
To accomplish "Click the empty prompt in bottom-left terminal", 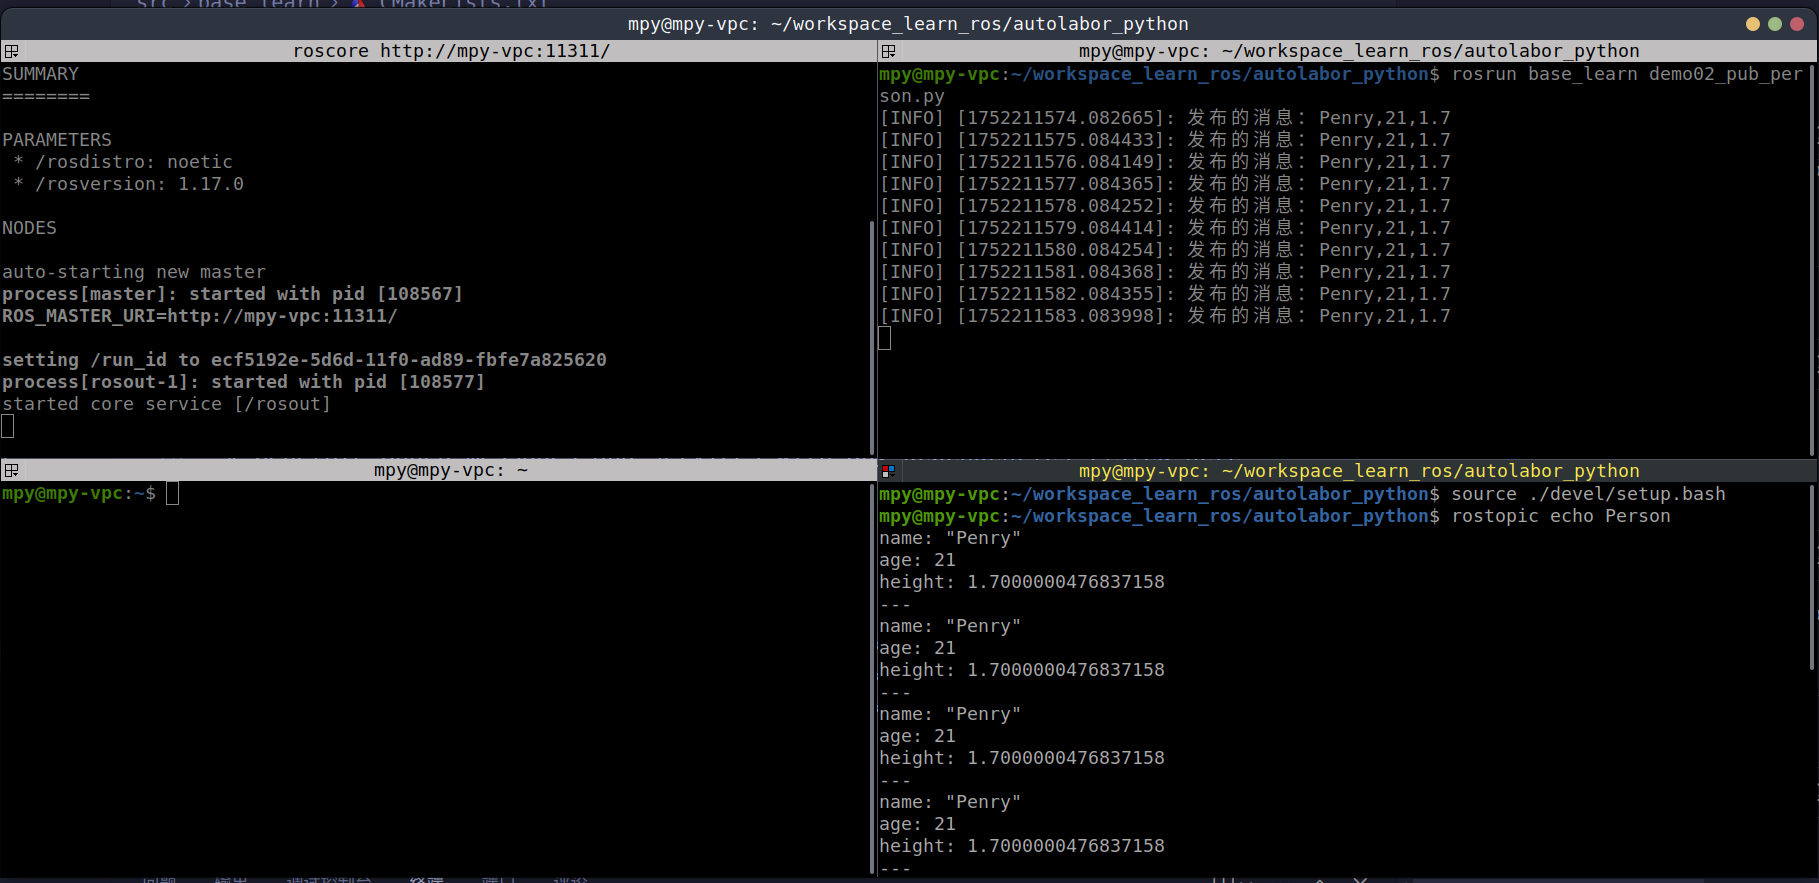I will 172,493.
